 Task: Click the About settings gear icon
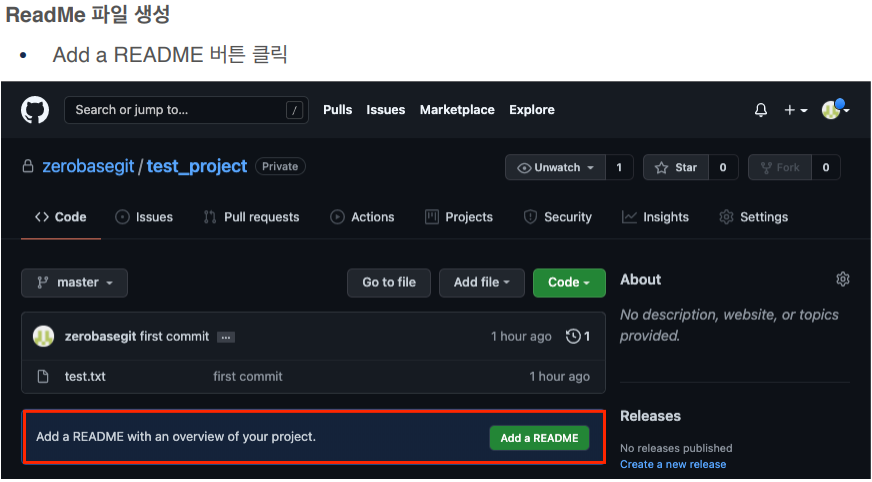tap(843, 279)
